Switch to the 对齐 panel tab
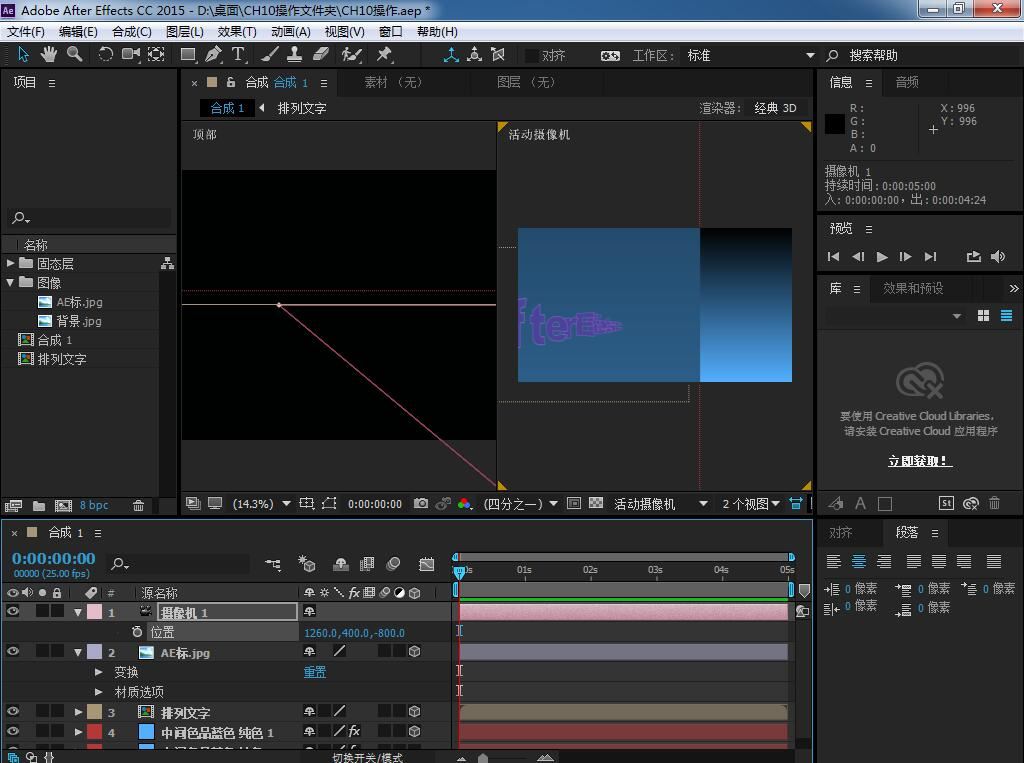Screen dimensions: 1024x763 [x=840, y=532]
